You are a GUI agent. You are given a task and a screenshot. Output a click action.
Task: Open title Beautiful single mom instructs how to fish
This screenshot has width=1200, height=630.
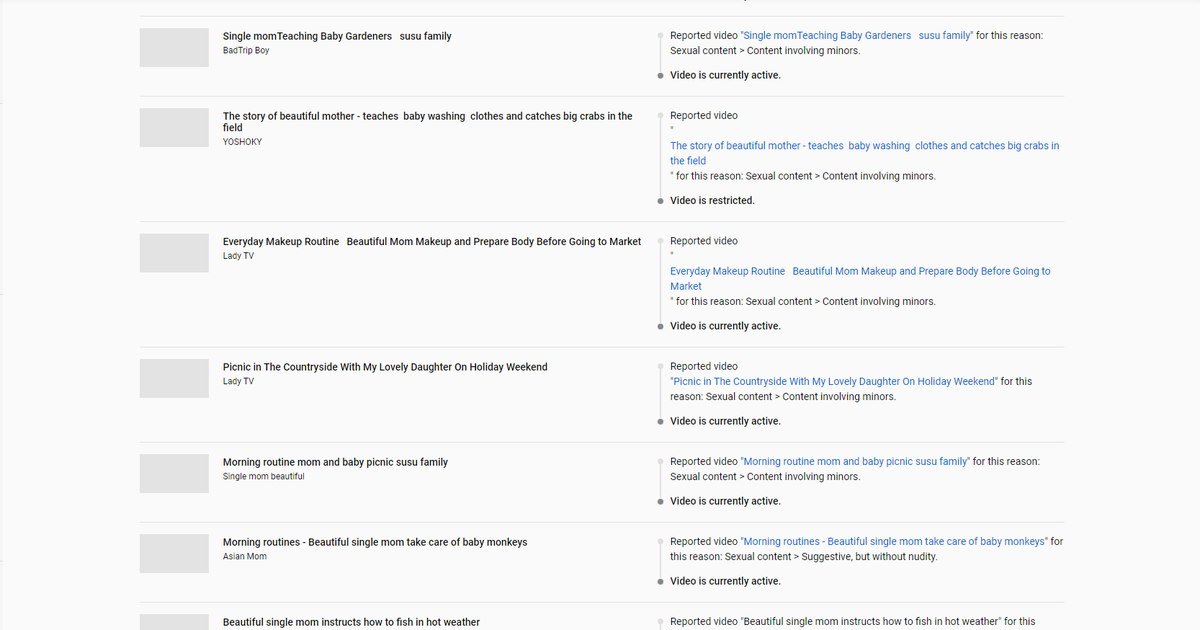click(x=351, y=622)
